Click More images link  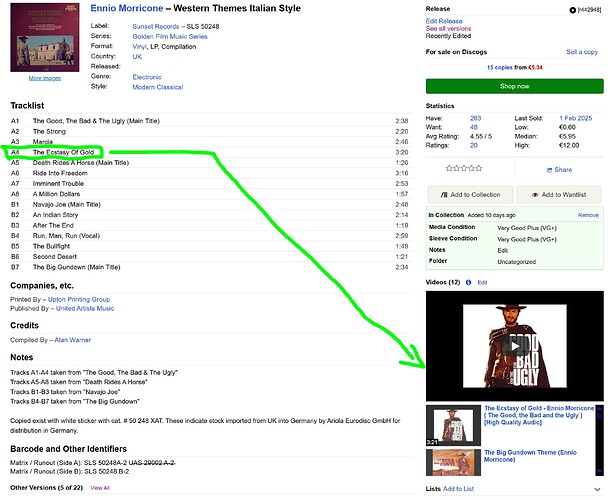(45, 78)
